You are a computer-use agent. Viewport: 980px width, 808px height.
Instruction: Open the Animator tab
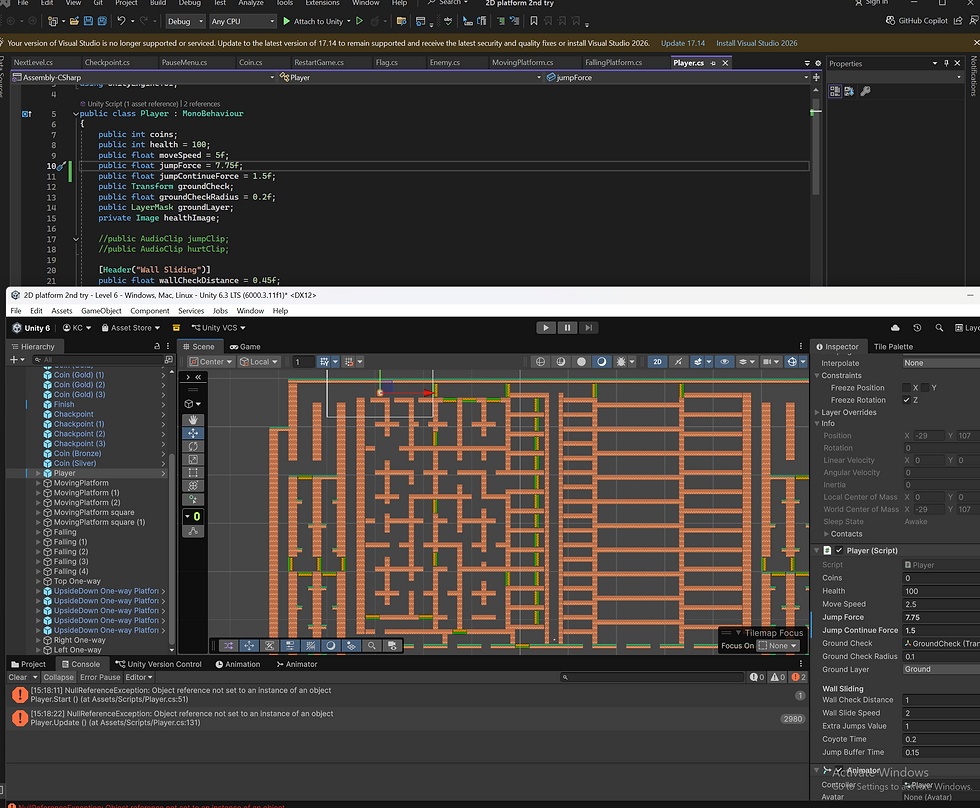[x=297, y=664]
